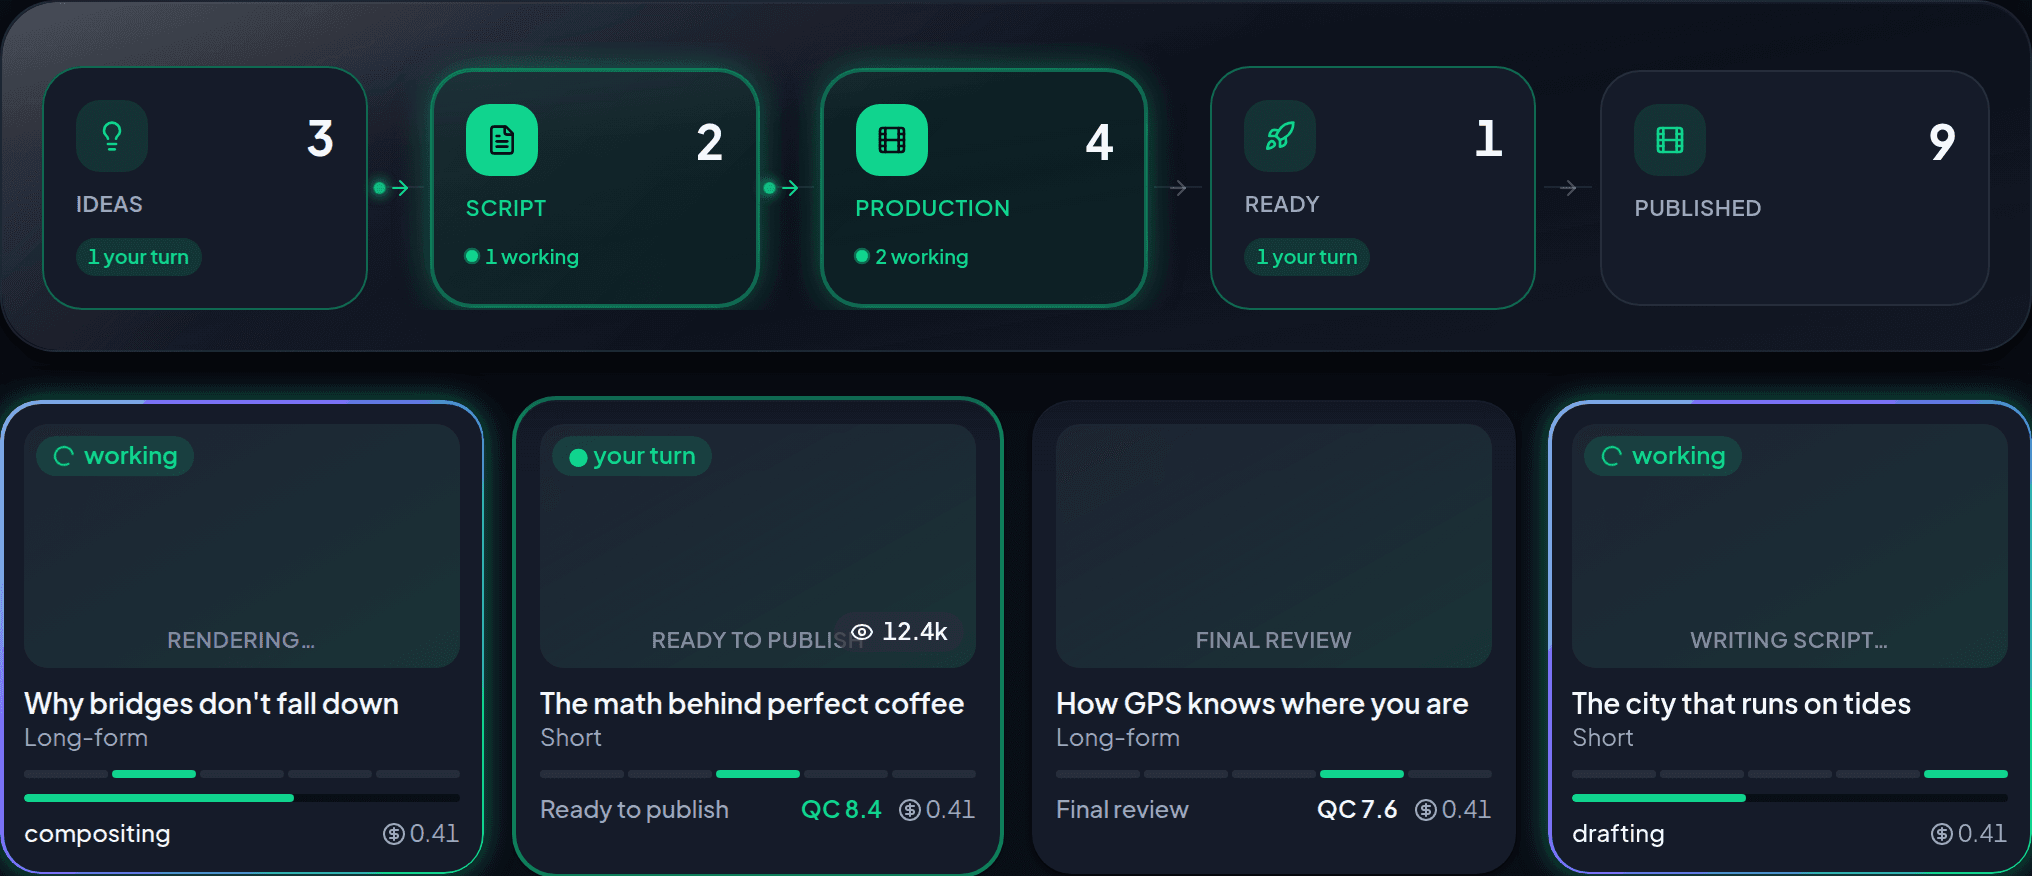Click the dollar icon on the bridges card
The height and width of the screenshot is (876, 2032).
(394, 834)
